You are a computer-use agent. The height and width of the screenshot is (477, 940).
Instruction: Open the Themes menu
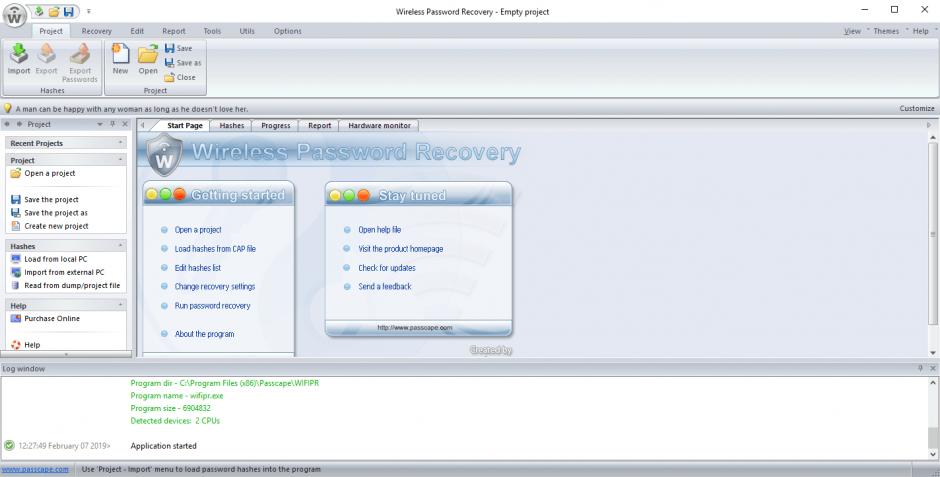tap(886, 31)
